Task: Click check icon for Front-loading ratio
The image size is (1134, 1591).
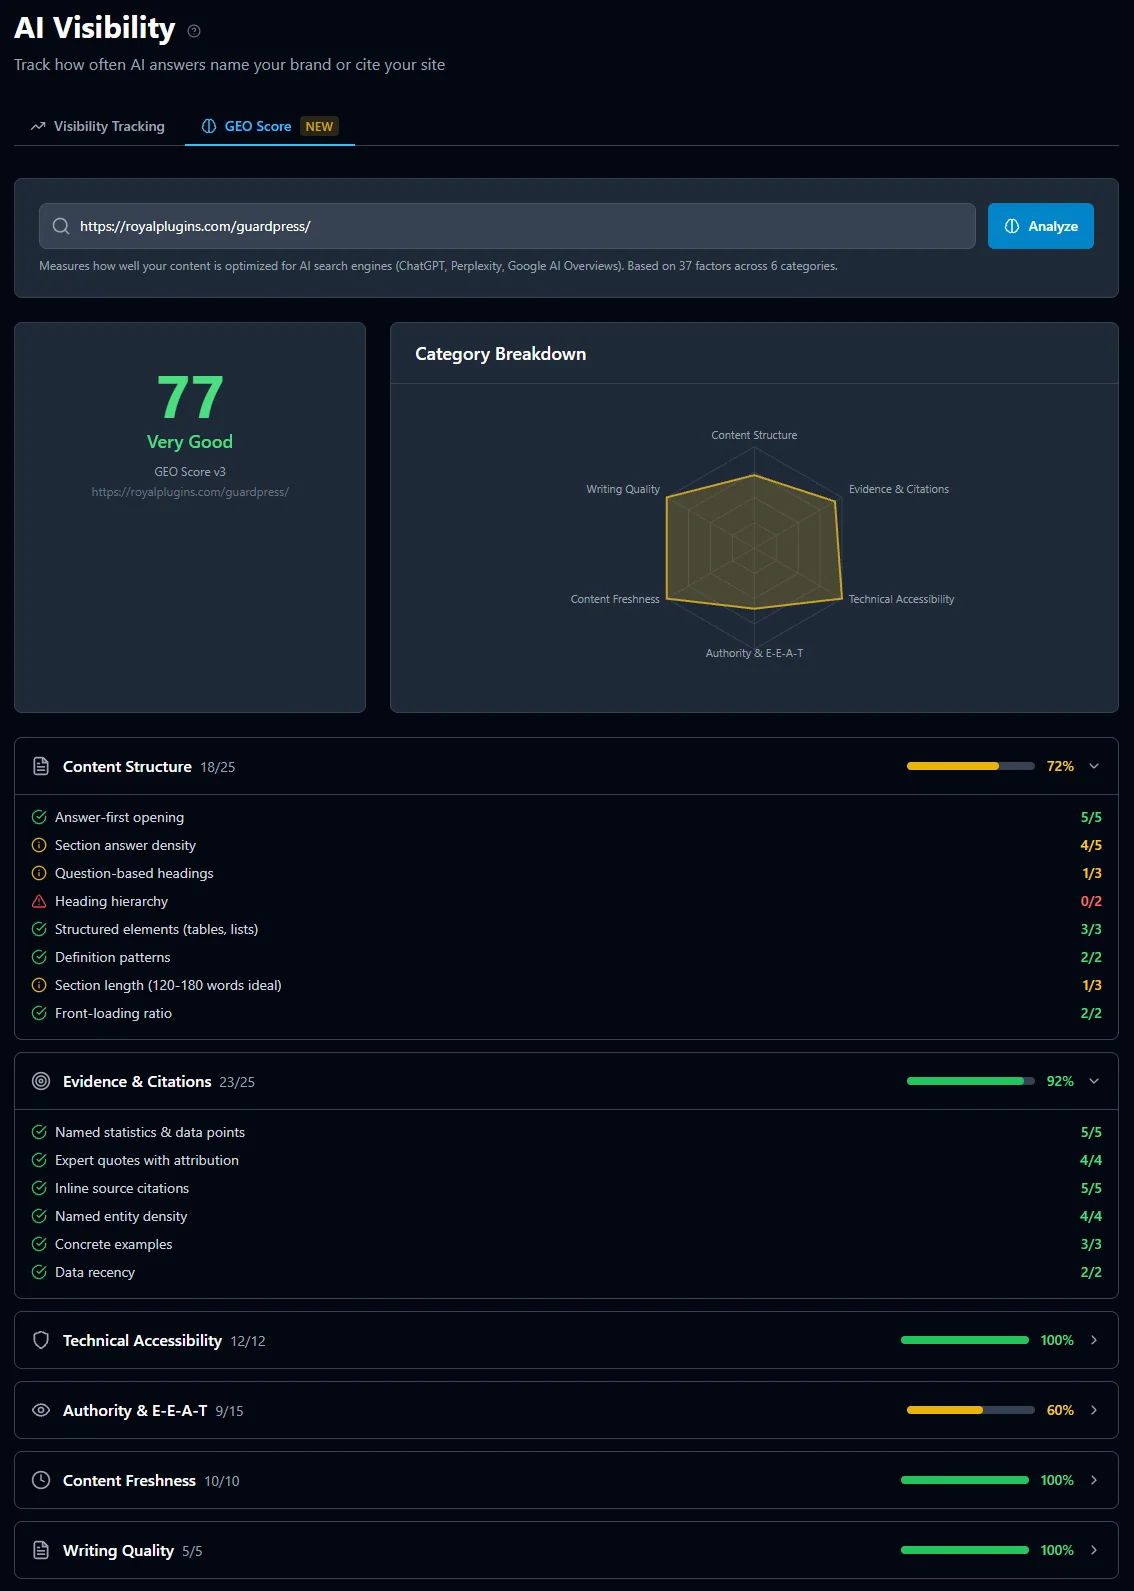Action: tap(39, 1013)
